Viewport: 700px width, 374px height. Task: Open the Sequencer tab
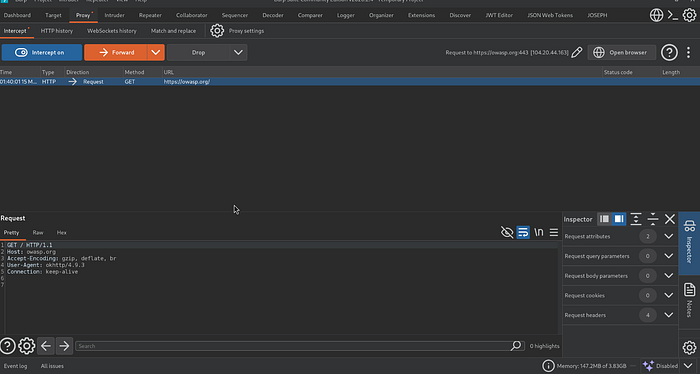235,15
